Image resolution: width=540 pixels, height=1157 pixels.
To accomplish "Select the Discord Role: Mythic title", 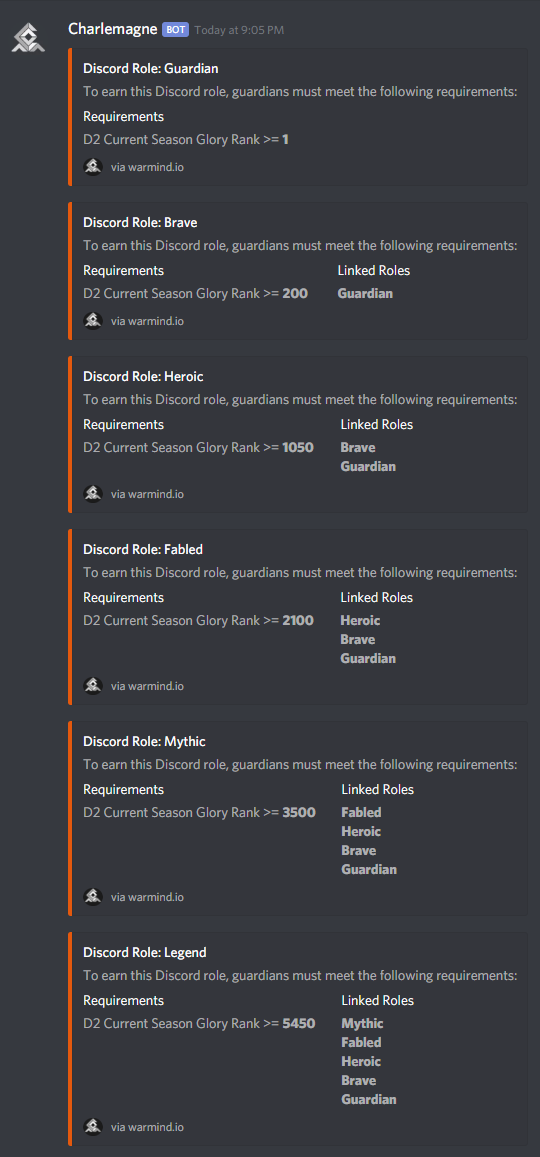I will coord(145,741).
